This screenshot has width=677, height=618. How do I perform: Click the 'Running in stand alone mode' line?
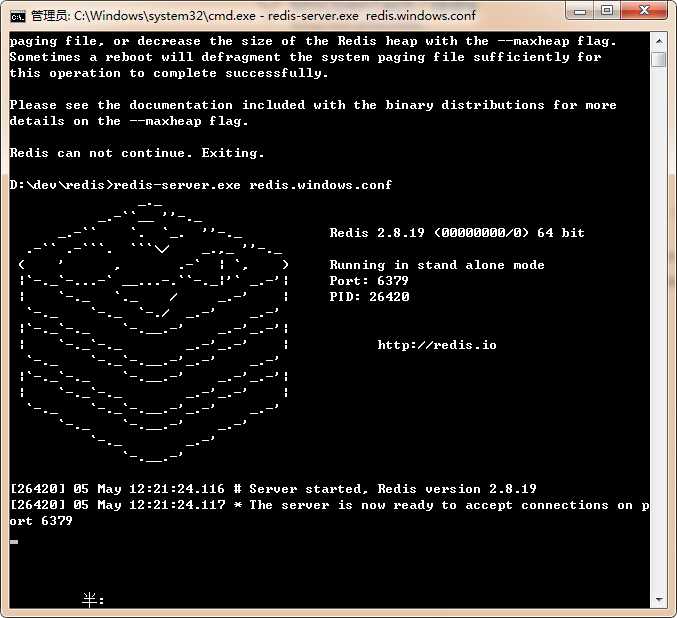[x=437, y=265]
